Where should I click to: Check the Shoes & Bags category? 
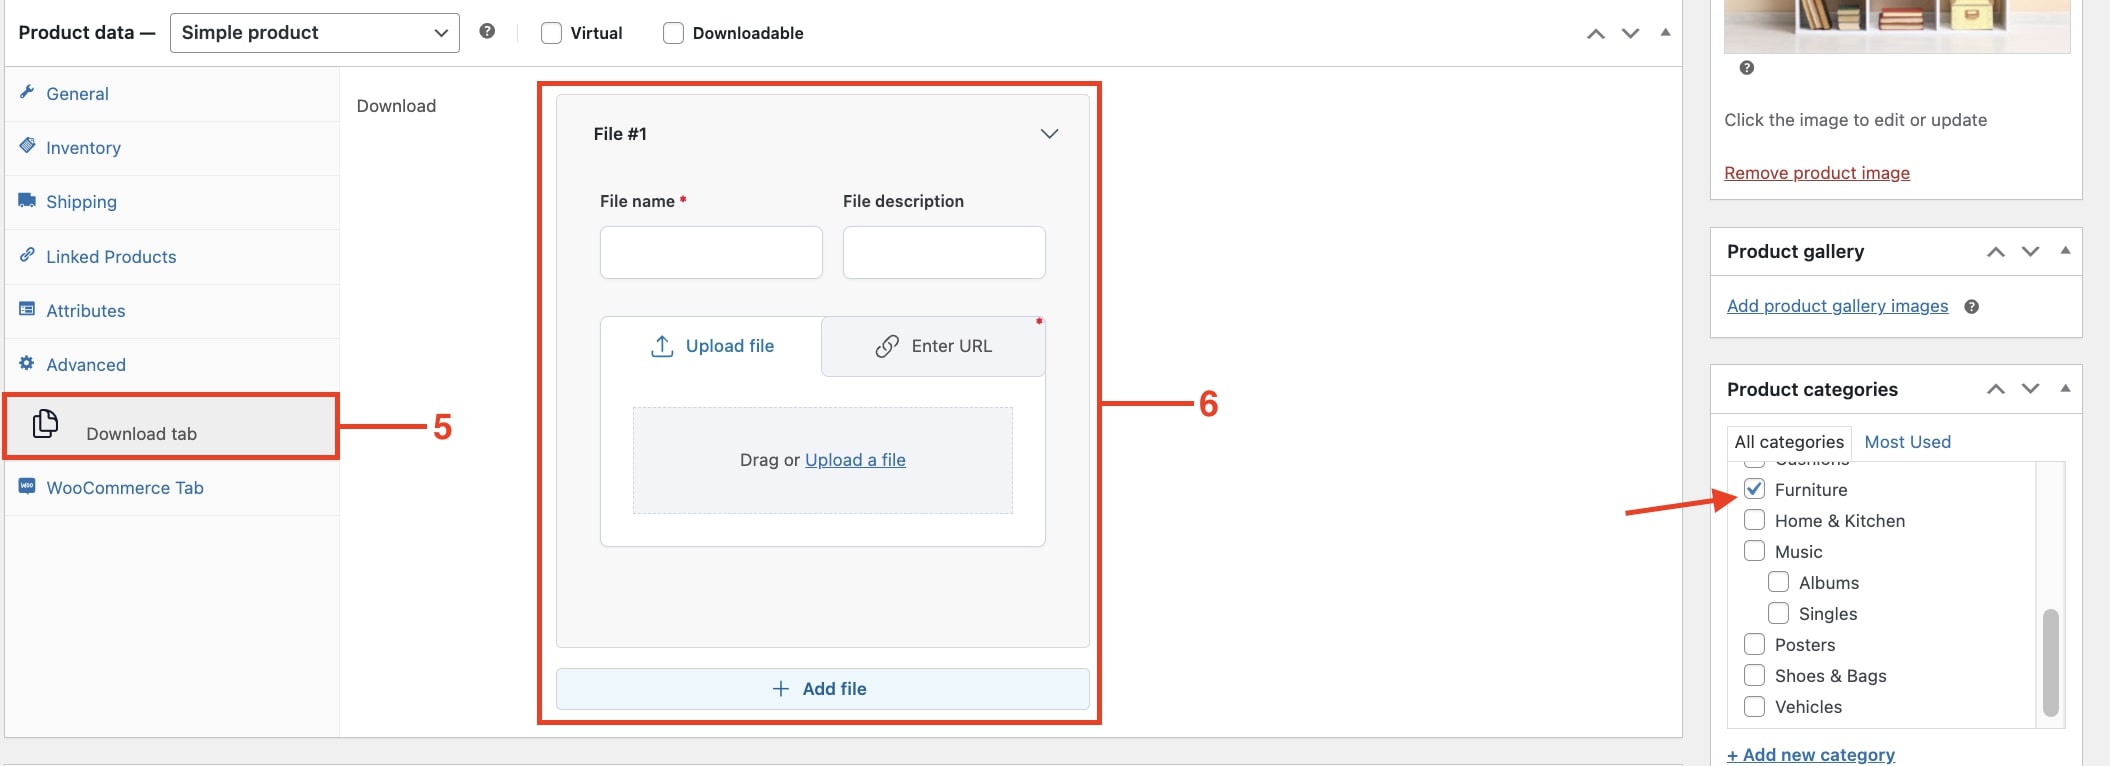click(x=1754, y=675)
